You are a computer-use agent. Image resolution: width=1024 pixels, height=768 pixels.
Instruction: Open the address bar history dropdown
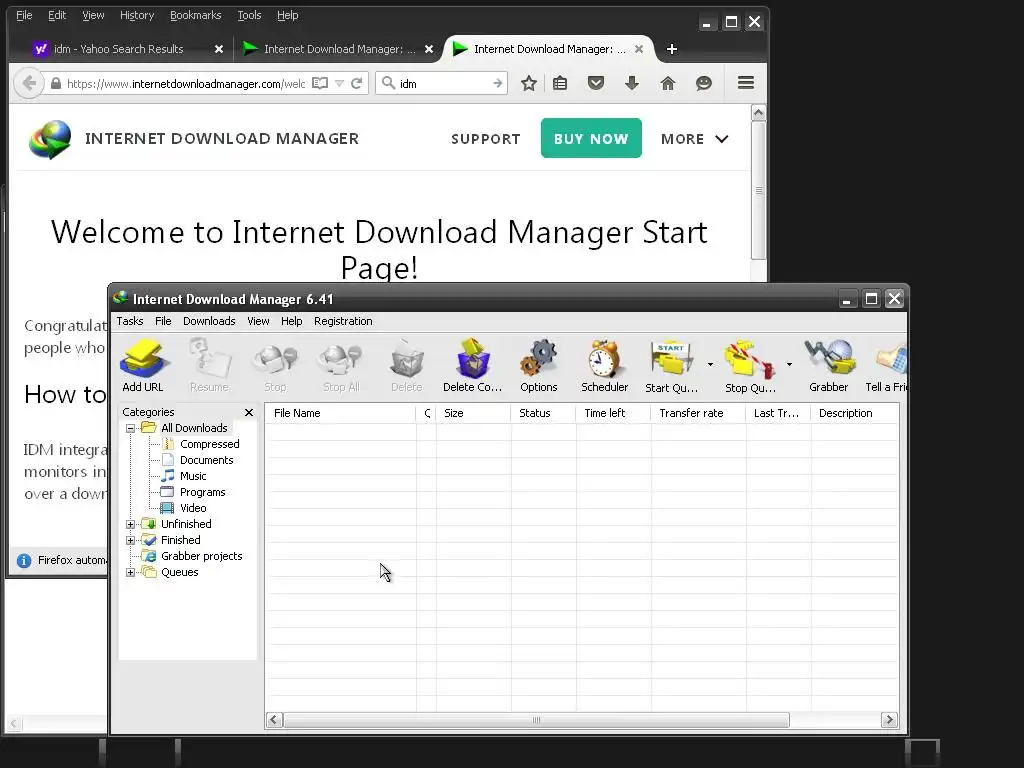(339, 84)
